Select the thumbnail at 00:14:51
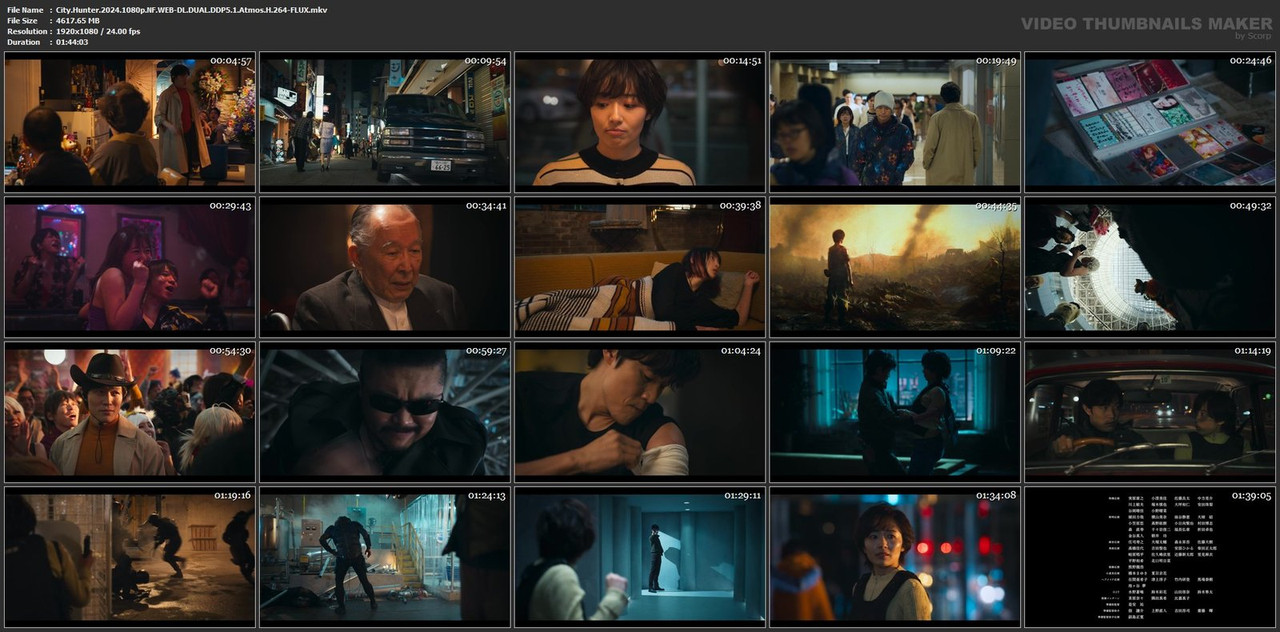Viewport: 1280px width, 632px height. 640,120
